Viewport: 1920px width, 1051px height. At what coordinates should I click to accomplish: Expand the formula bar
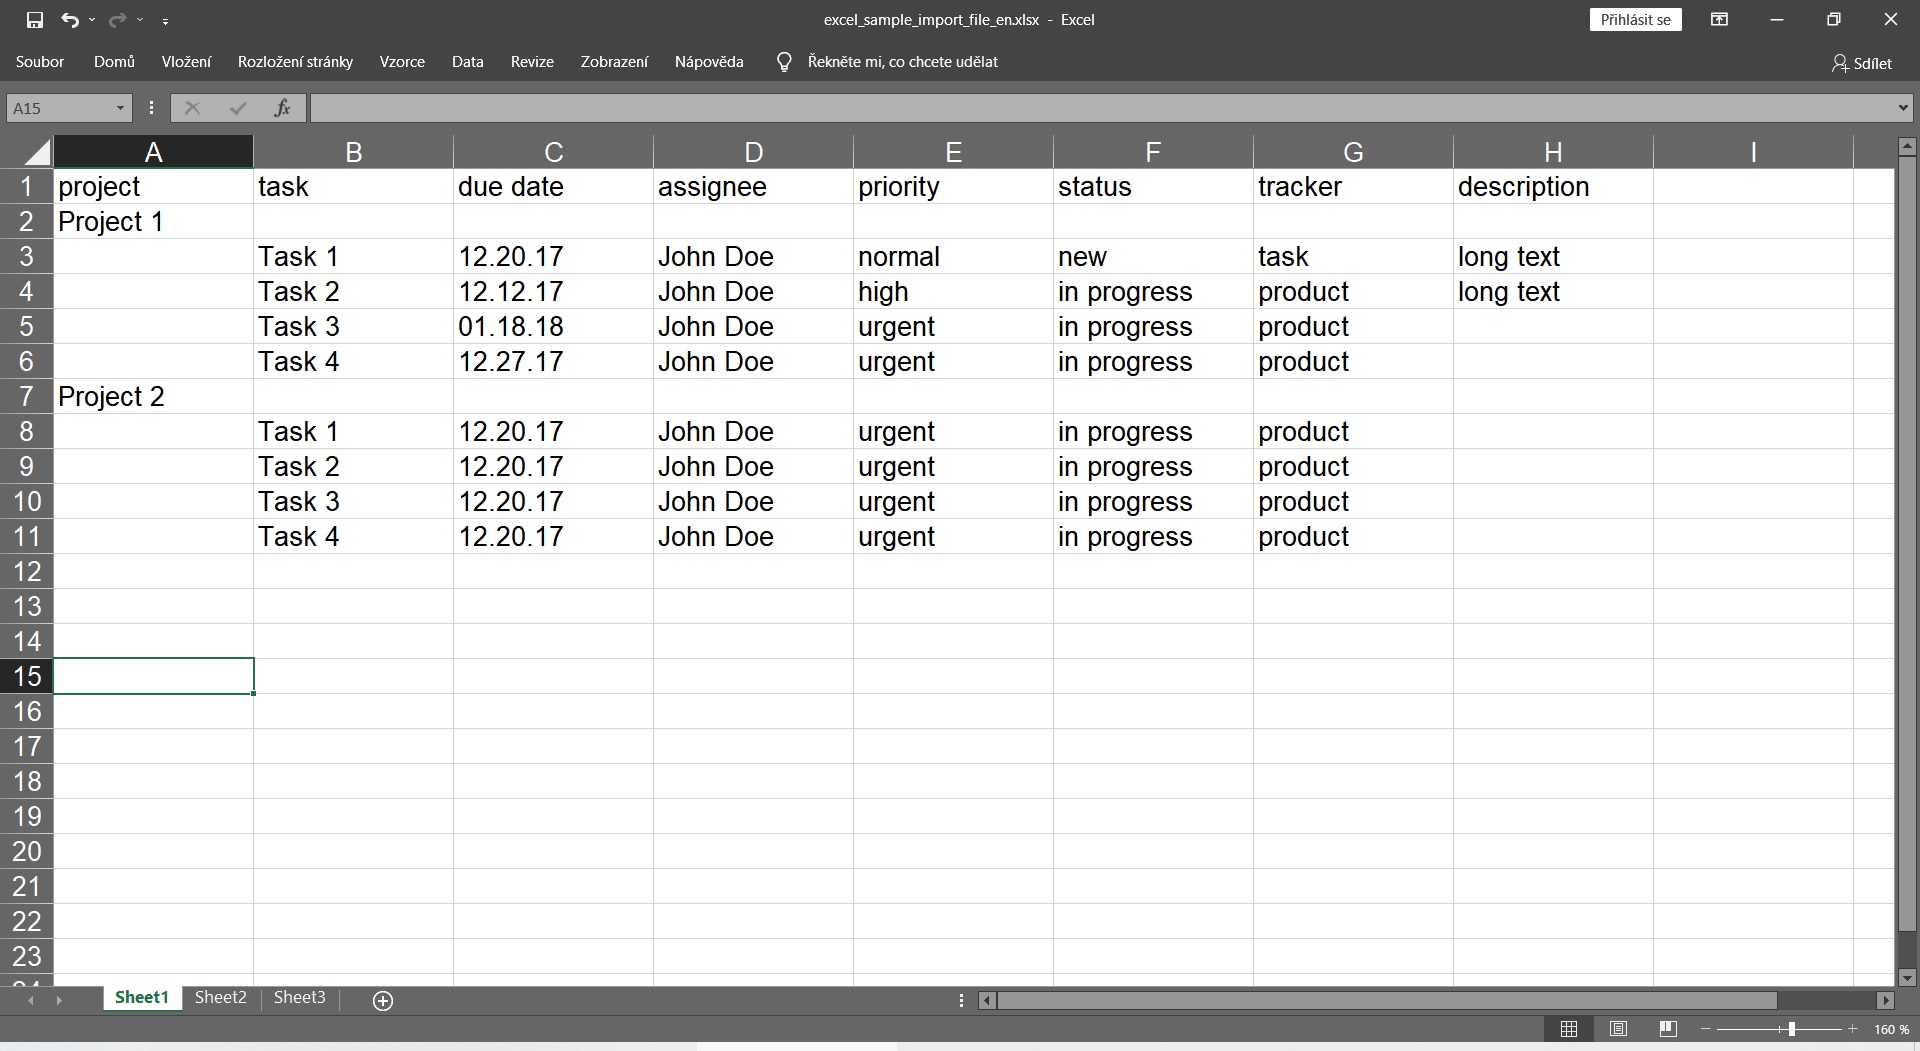(1902, 108)
